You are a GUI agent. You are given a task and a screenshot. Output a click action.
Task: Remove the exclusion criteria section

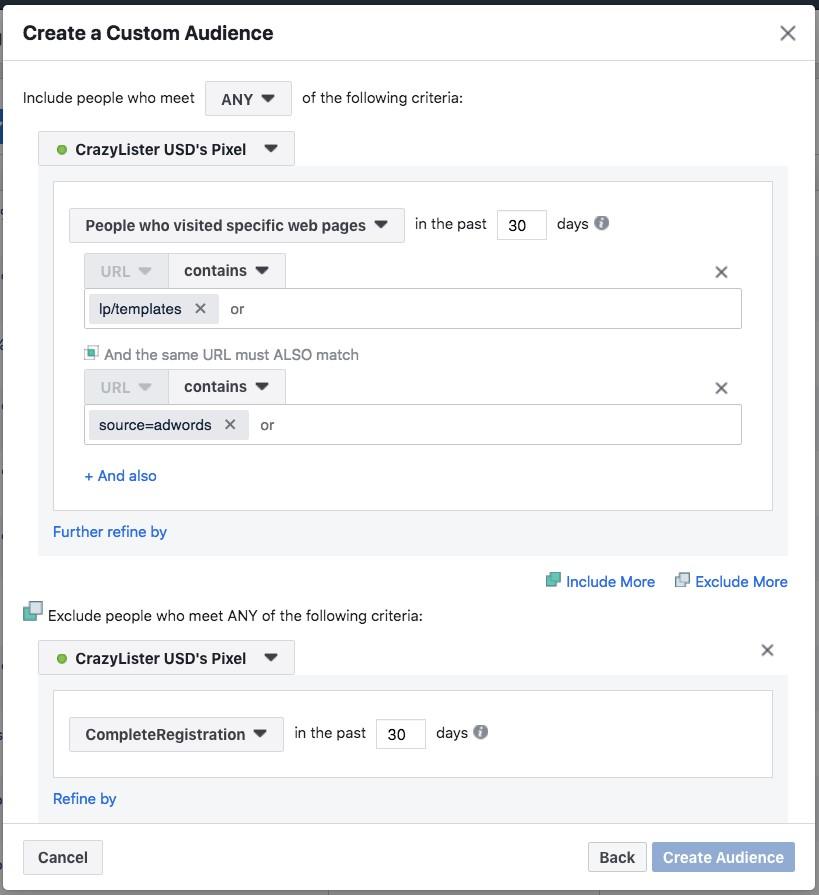(x=767, y=650)
